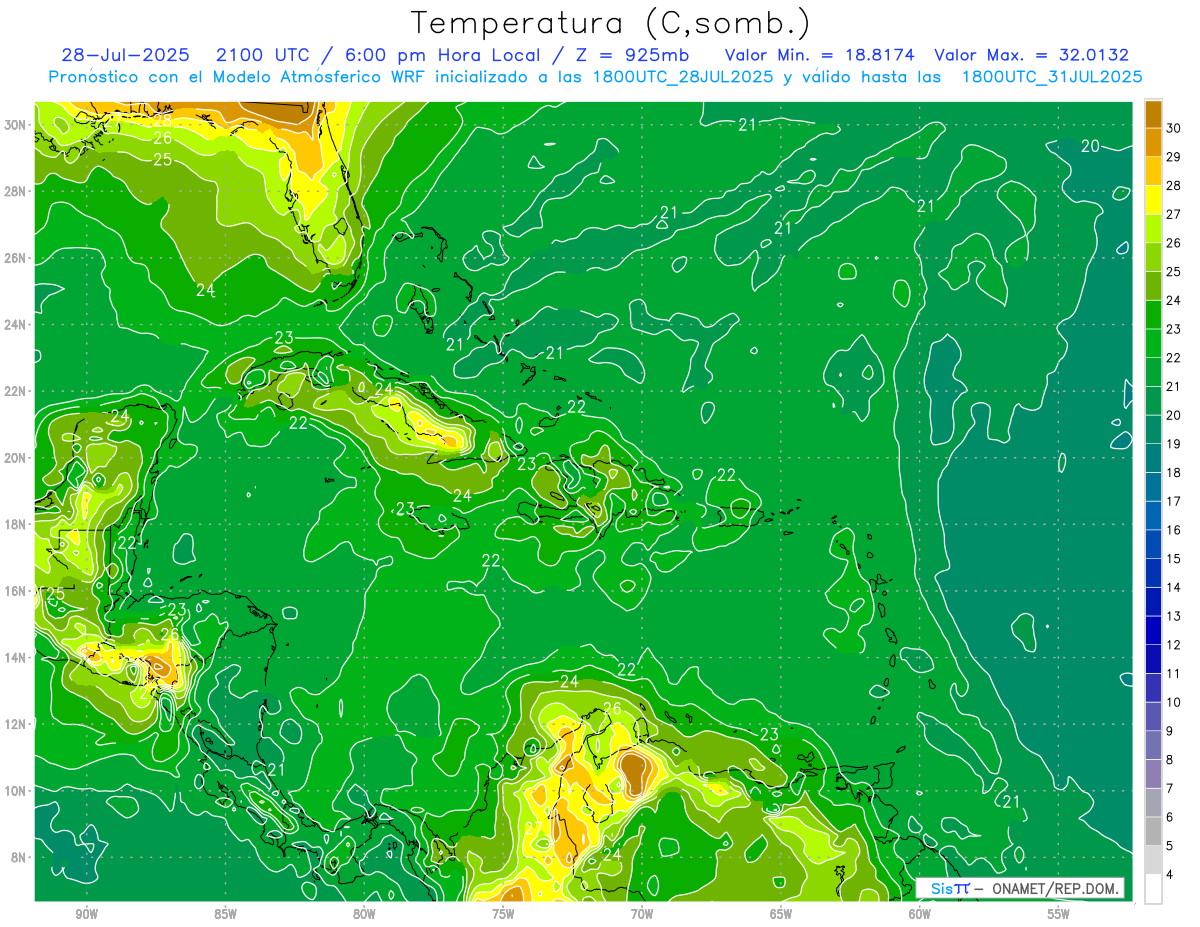Viewport: 1200px width, 927px height.
Task: Click the '55W' longitude axis label
Action: pos(1059,914)
